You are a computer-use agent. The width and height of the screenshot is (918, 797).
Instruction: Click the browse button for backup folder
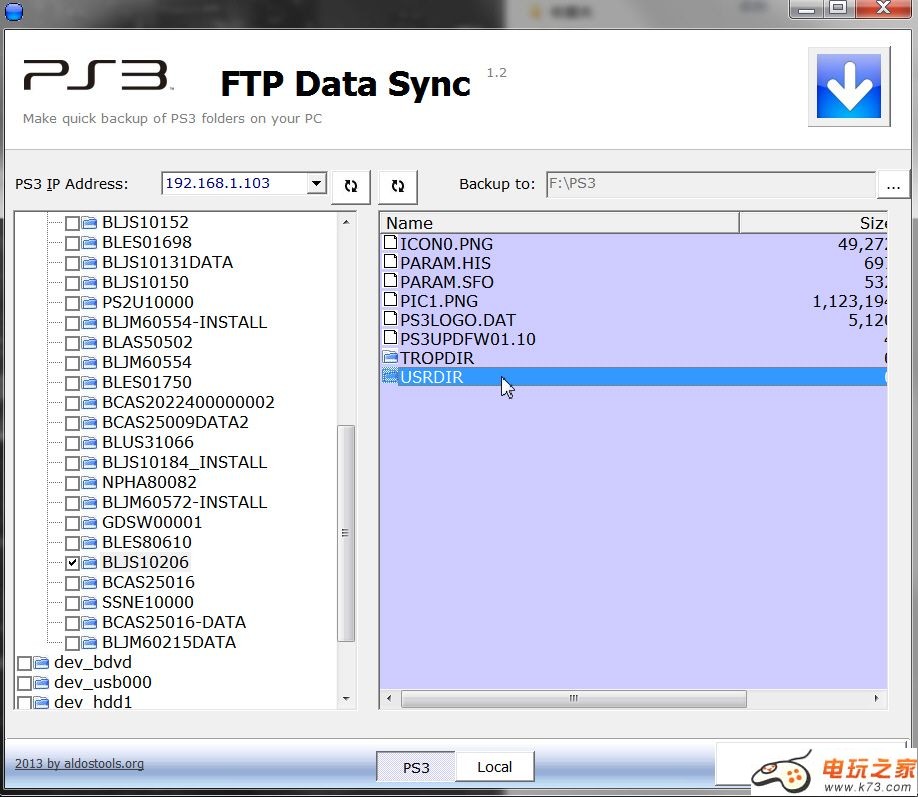(x=893, y=186)
